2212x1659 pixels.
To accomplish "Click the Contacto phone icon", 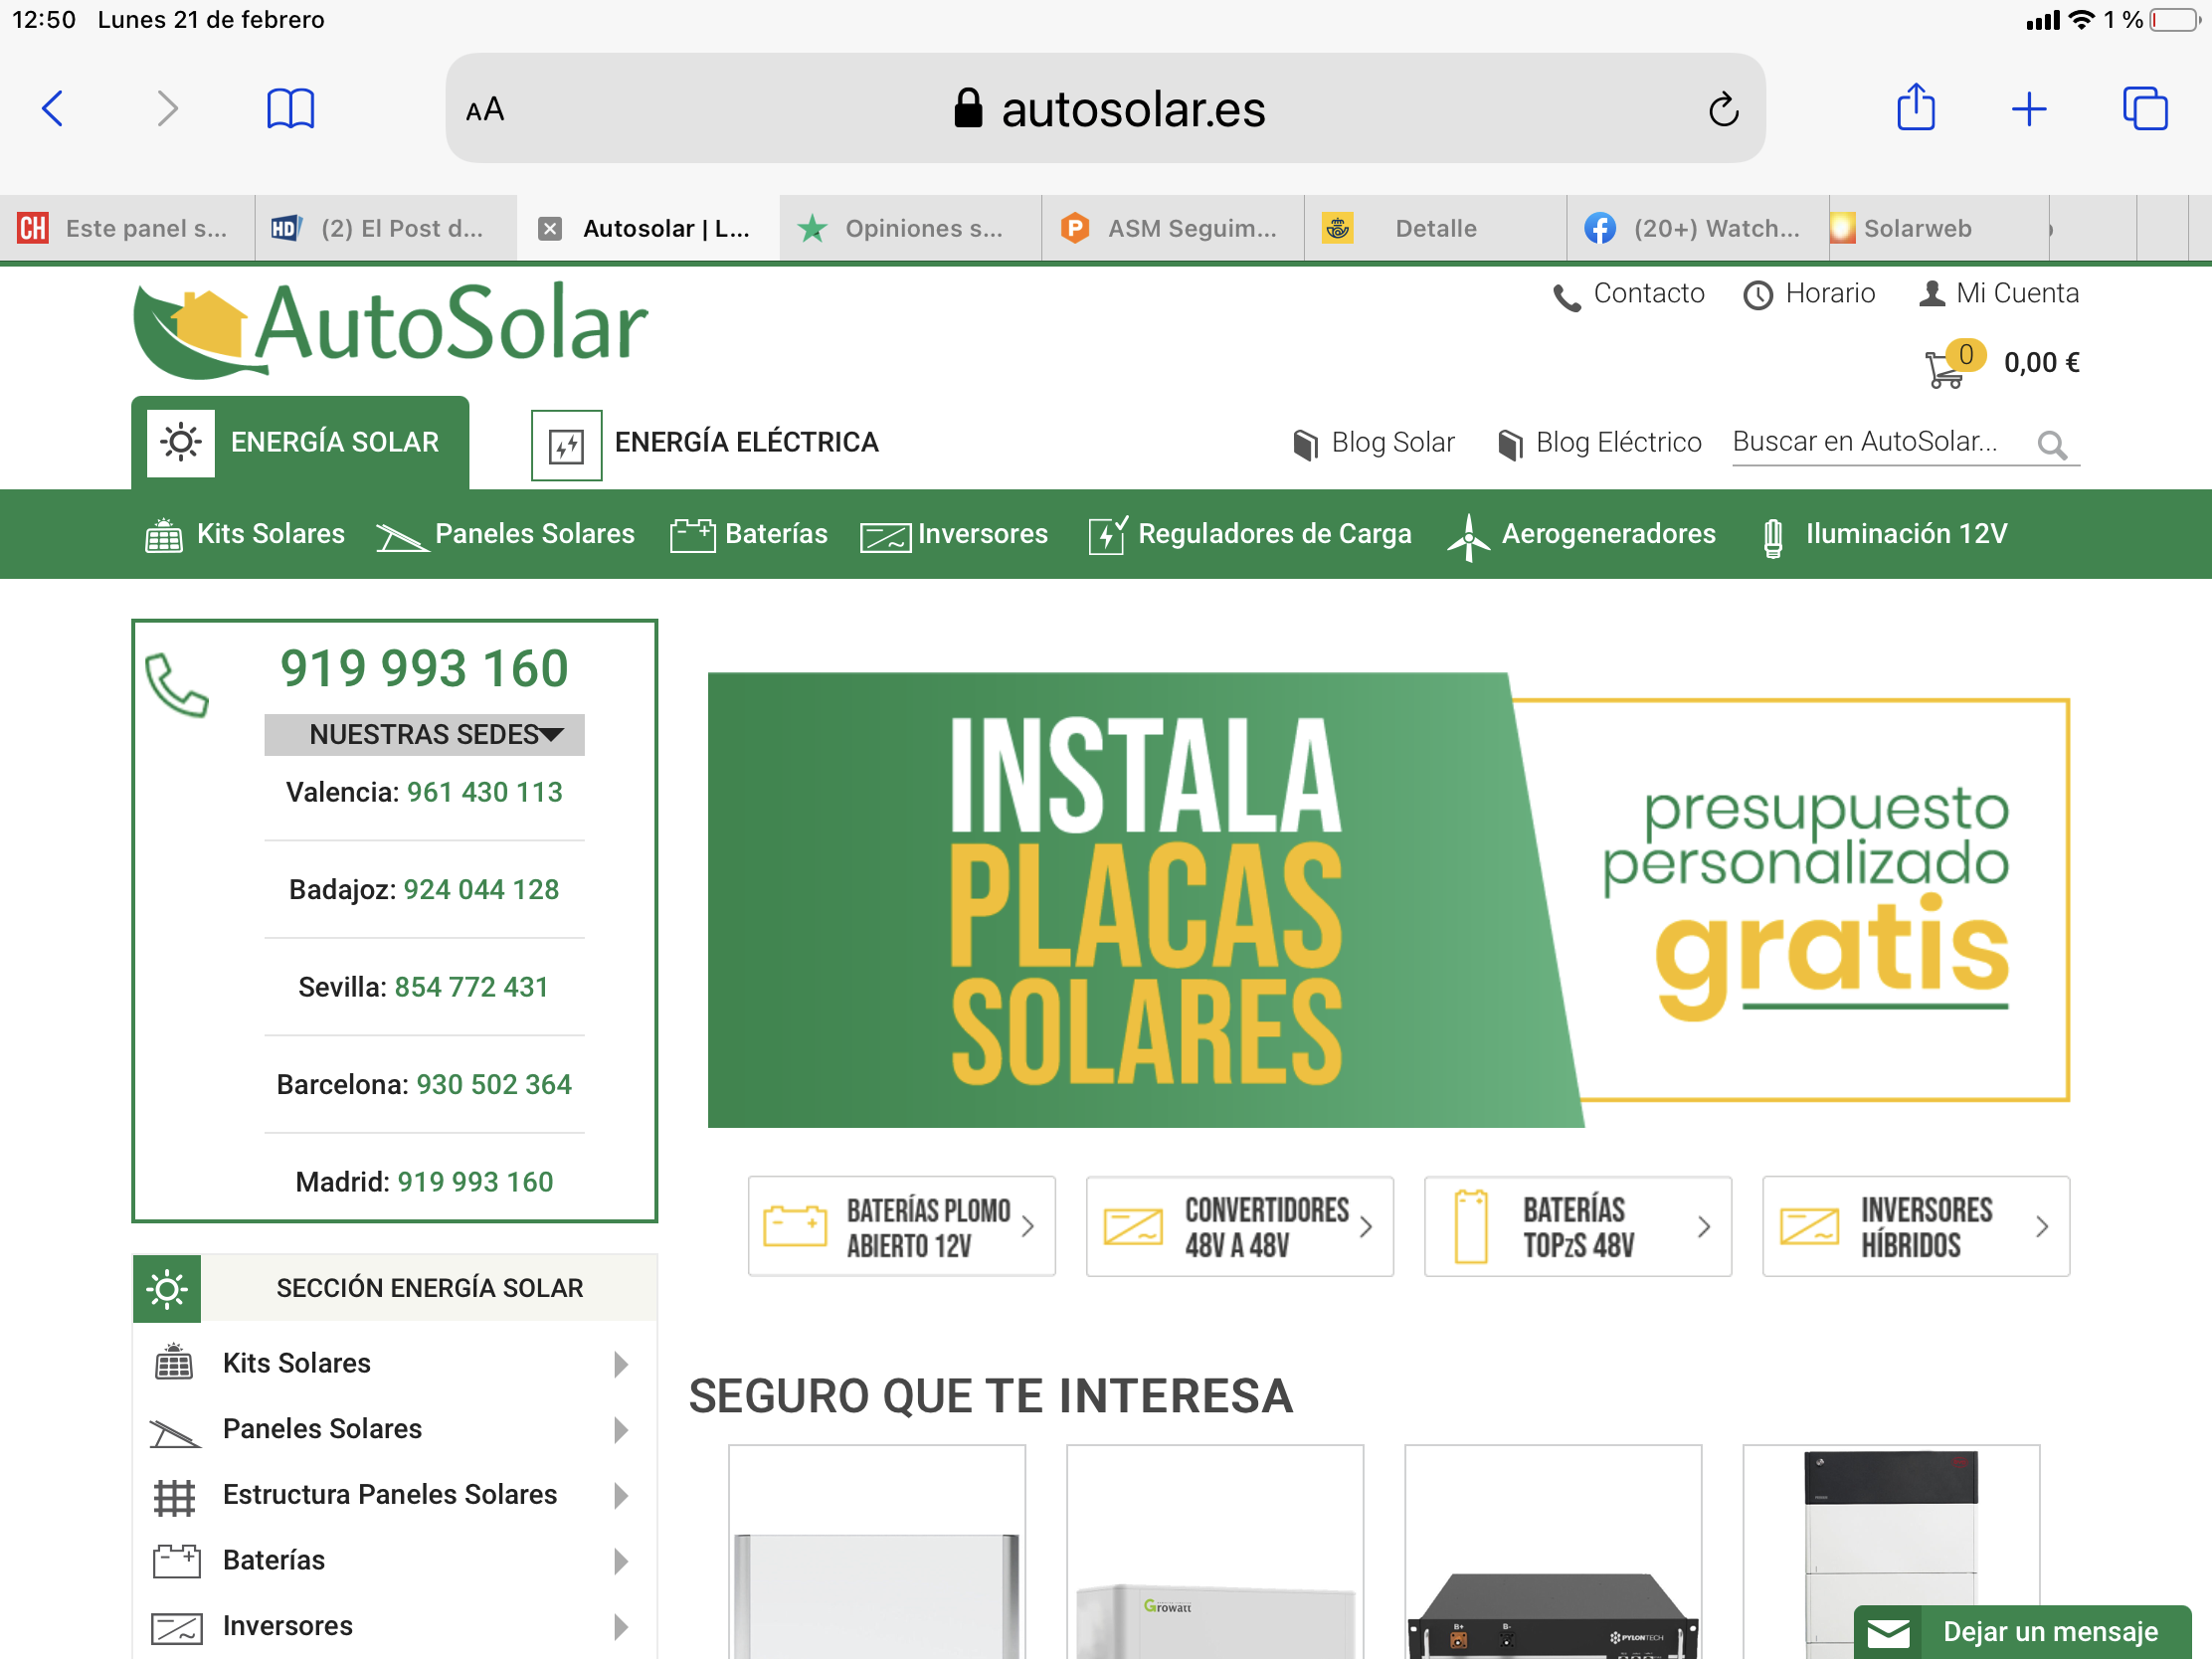I will [1566, 297].
